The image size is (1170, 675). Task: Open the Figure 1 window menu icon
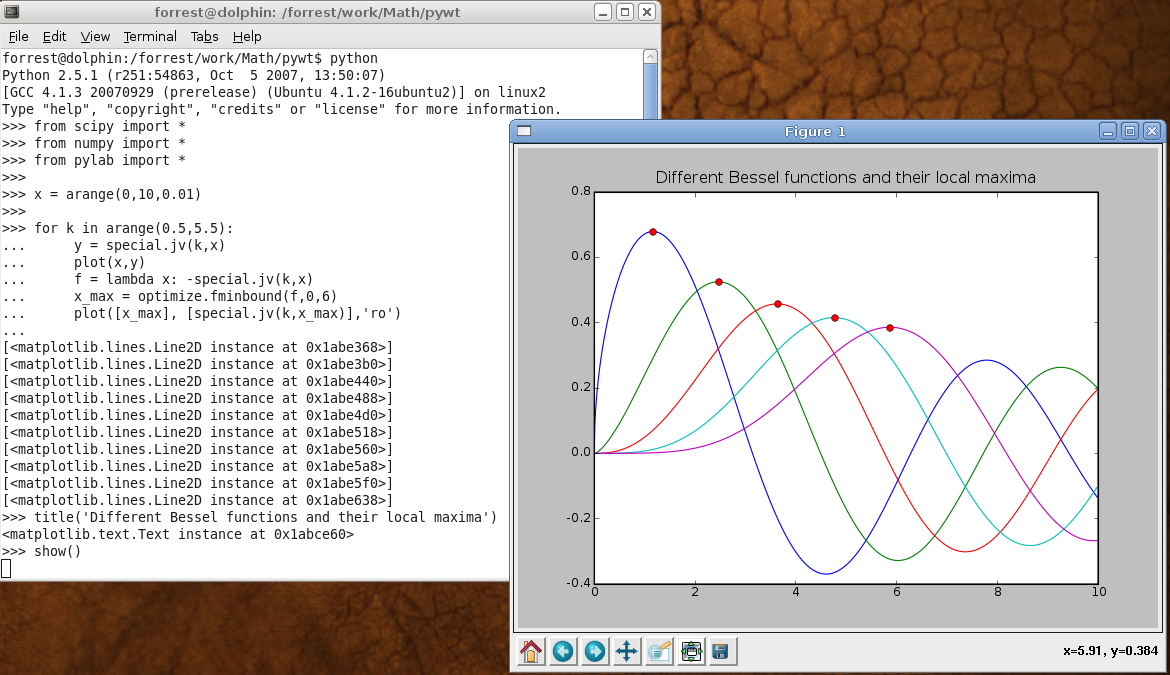point(524,131)
